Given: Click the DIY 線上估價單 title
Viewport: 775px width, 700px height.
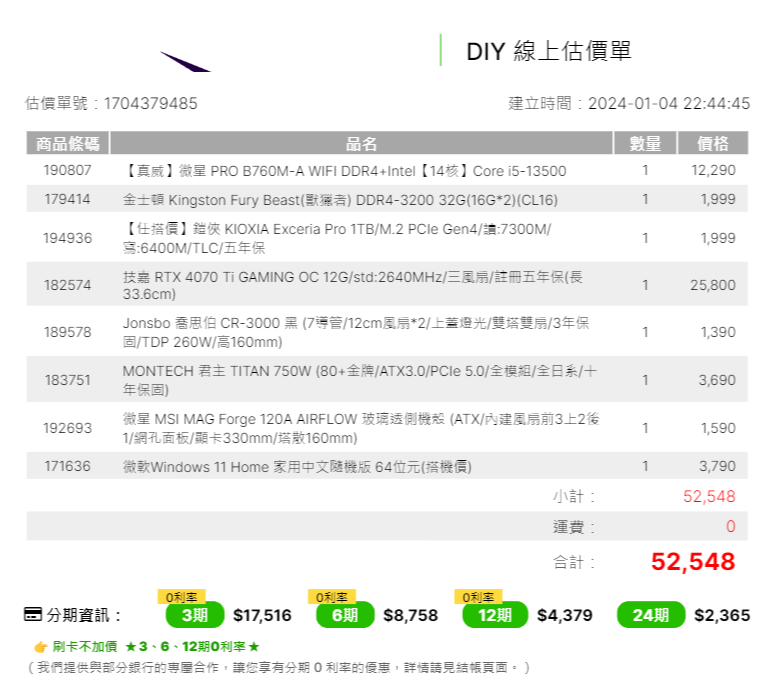Looking at the screenshot, I should [549, 51].
